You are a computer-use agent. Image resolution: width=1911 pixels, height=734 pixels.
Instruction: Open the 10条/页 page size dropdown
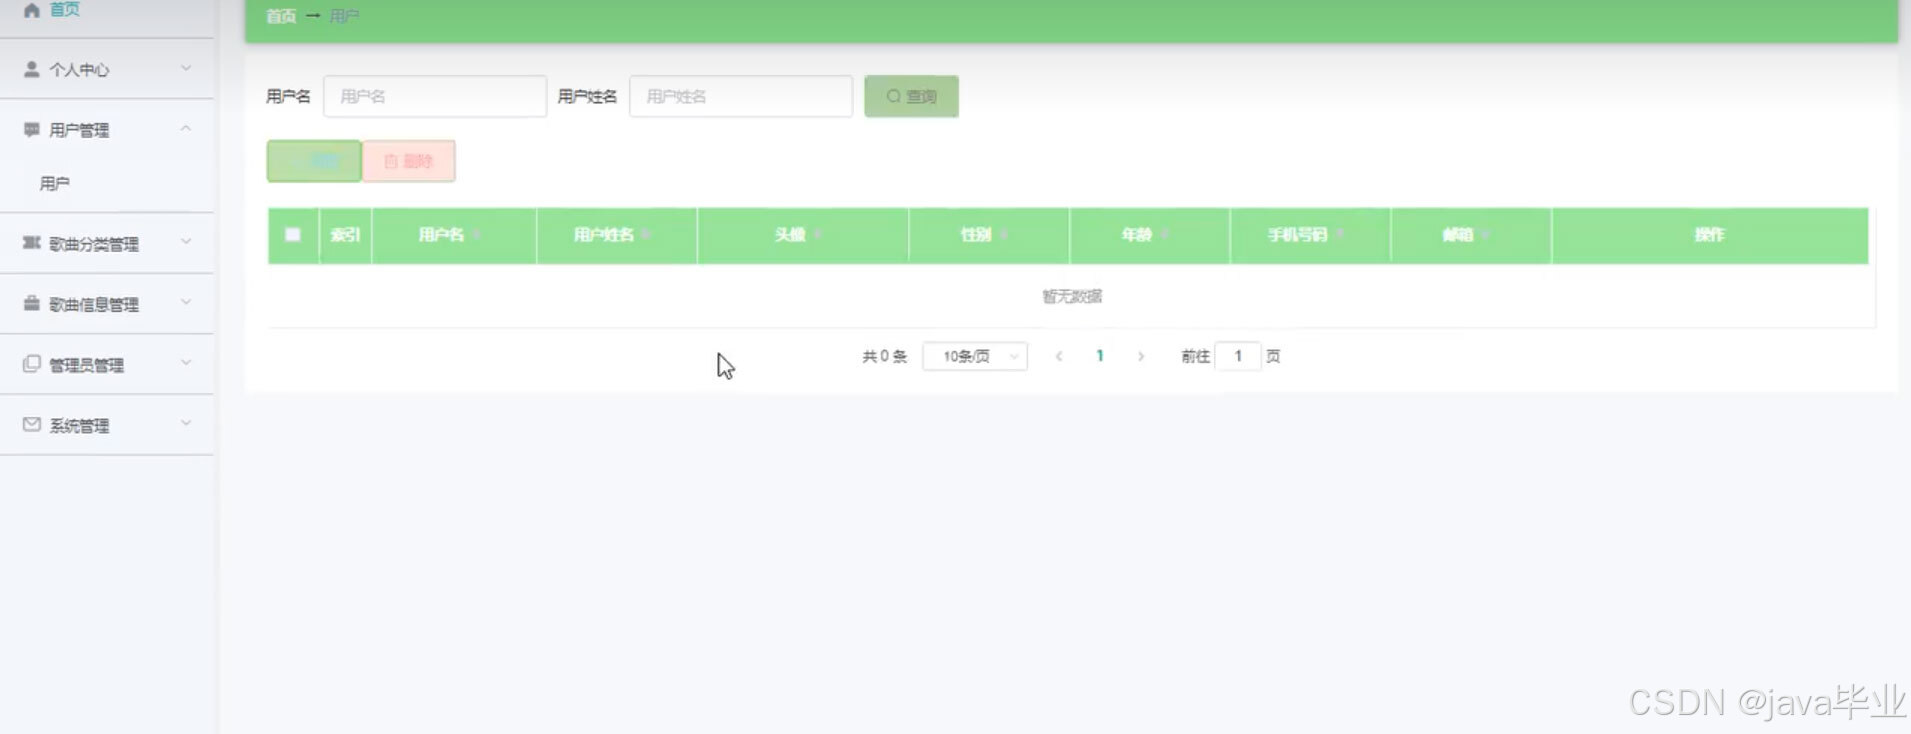tap(975, 356)
